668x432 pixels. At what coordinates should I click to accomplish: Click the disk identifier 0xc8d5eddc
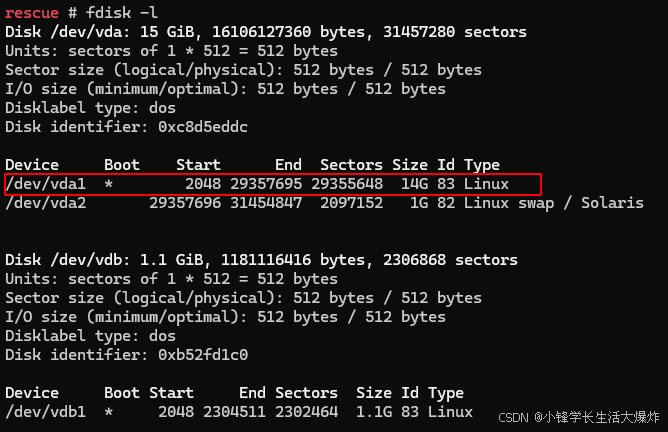[203, 127]
